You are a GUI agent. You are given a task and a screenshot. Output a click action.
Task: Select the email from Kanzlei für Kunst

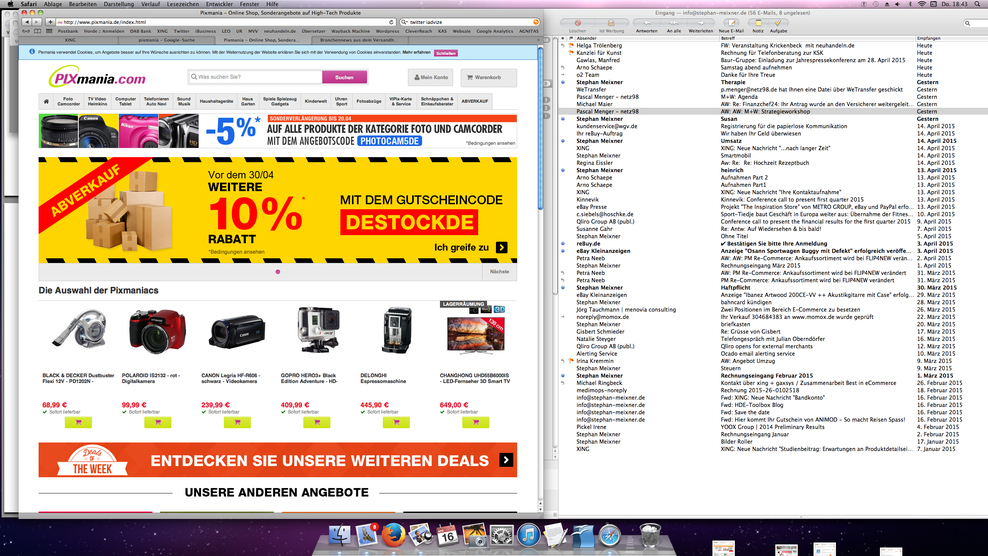pyautogui.click(x=599, y=53)
